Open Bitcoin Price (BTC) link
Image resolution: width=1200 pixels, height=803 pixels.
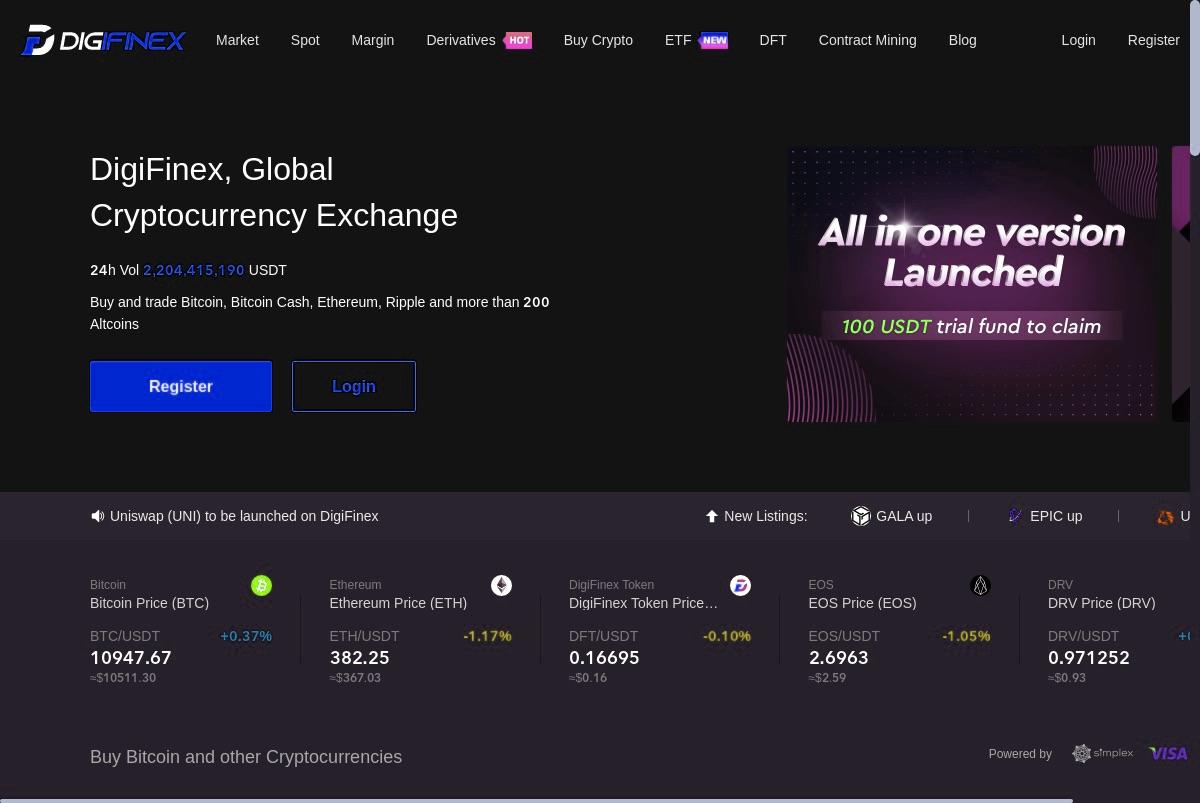(150, 603)
